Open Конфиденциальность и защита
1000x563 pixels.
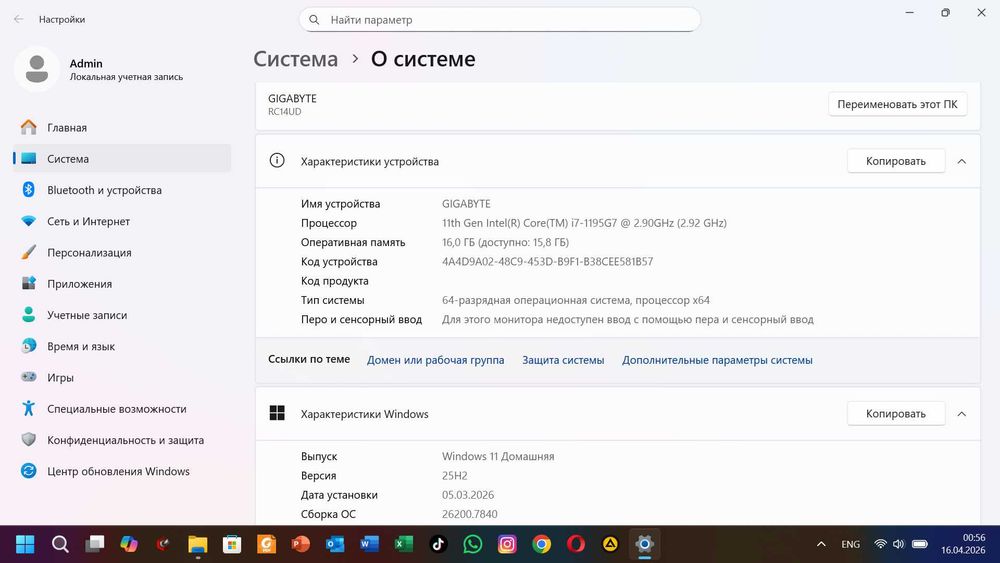point(121,440)
